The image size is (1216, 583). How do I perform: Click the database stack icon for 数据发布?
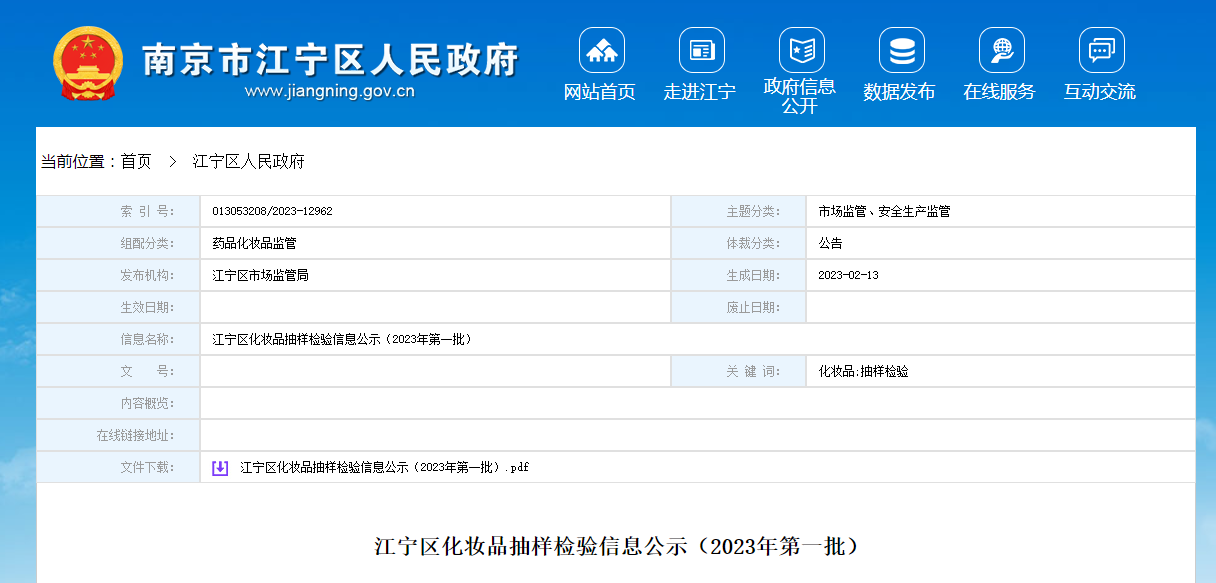[x=901, y=50]
